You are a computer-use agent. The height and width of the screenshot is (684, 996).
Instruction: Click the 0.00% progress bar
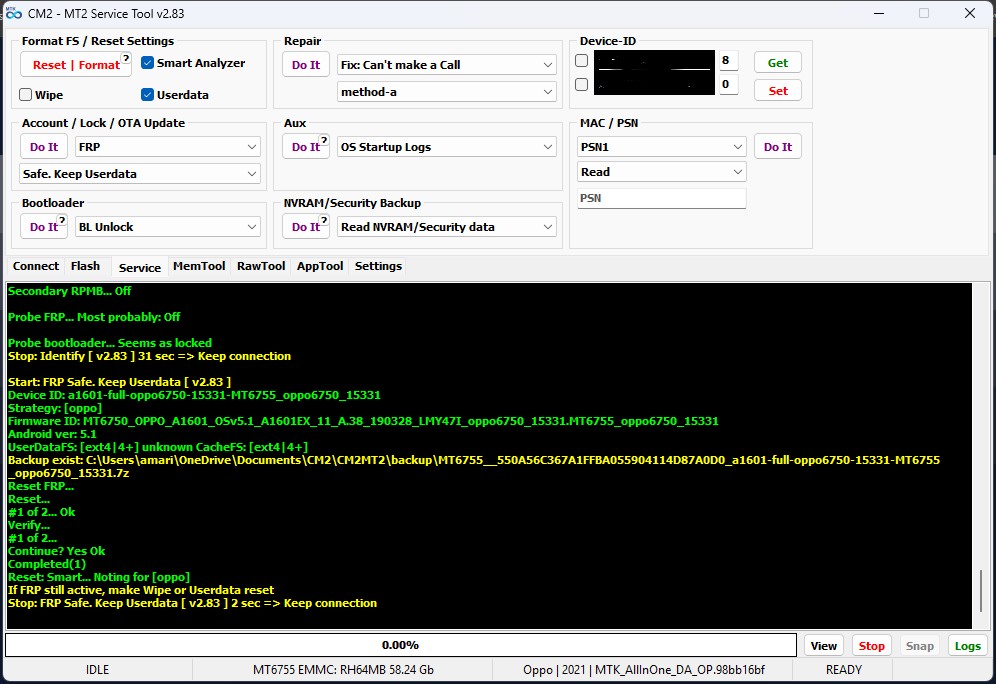[x=400, y=646]
